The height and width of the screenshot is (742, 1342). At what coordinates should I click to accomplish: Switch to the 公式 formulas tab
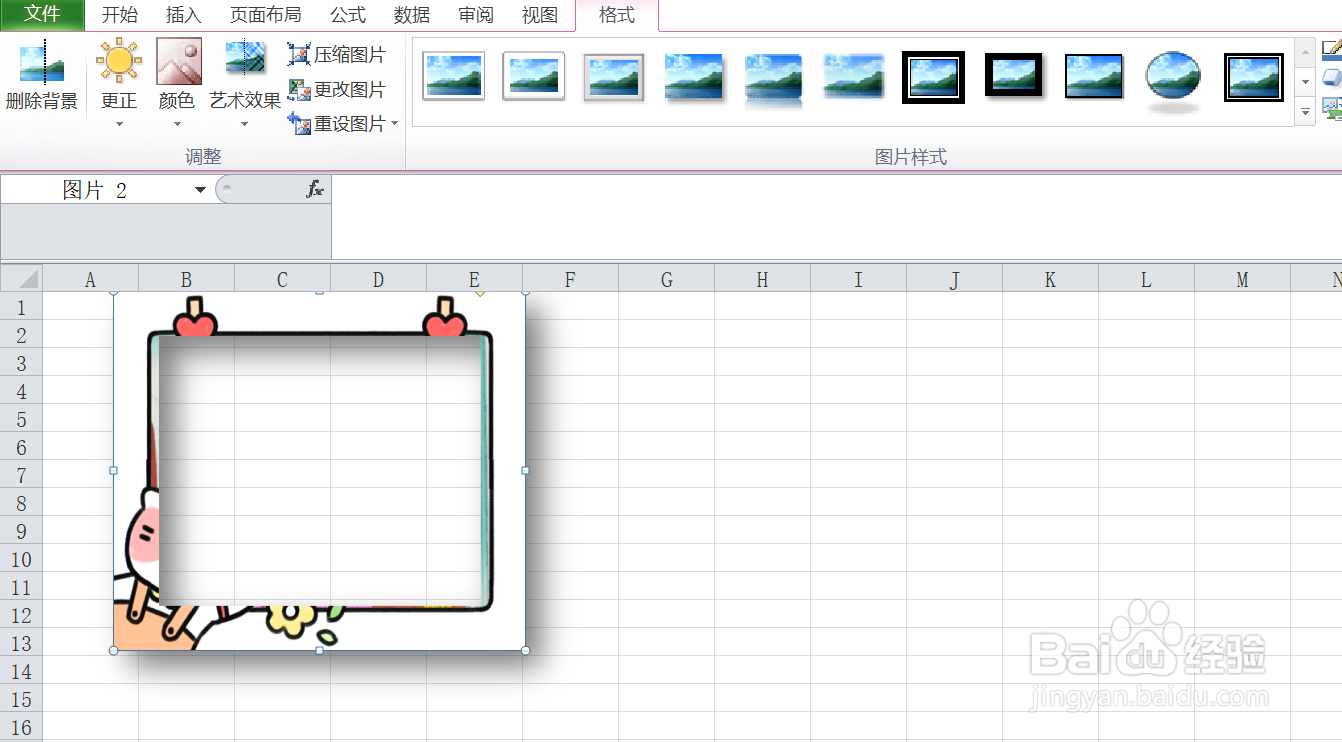[348, 15]
